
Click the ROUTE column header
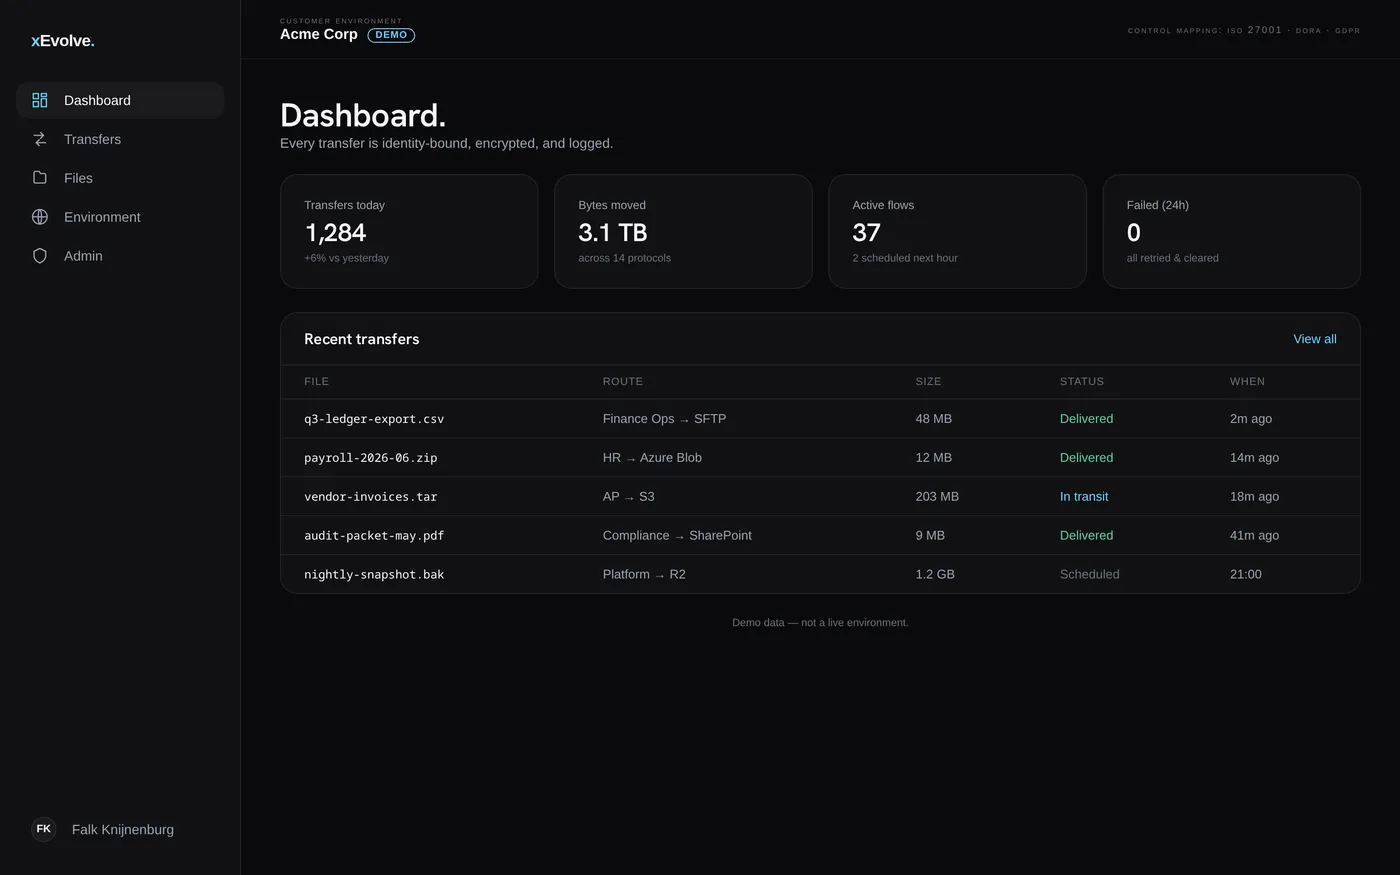(622, 381)
